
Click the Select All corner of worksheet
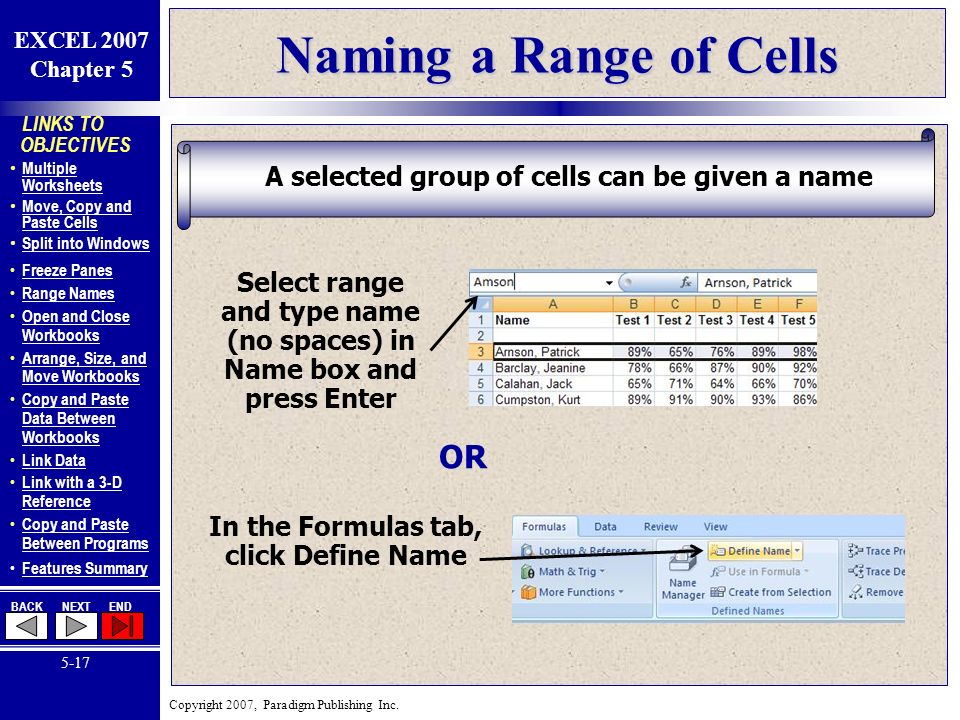coord(481,304)
